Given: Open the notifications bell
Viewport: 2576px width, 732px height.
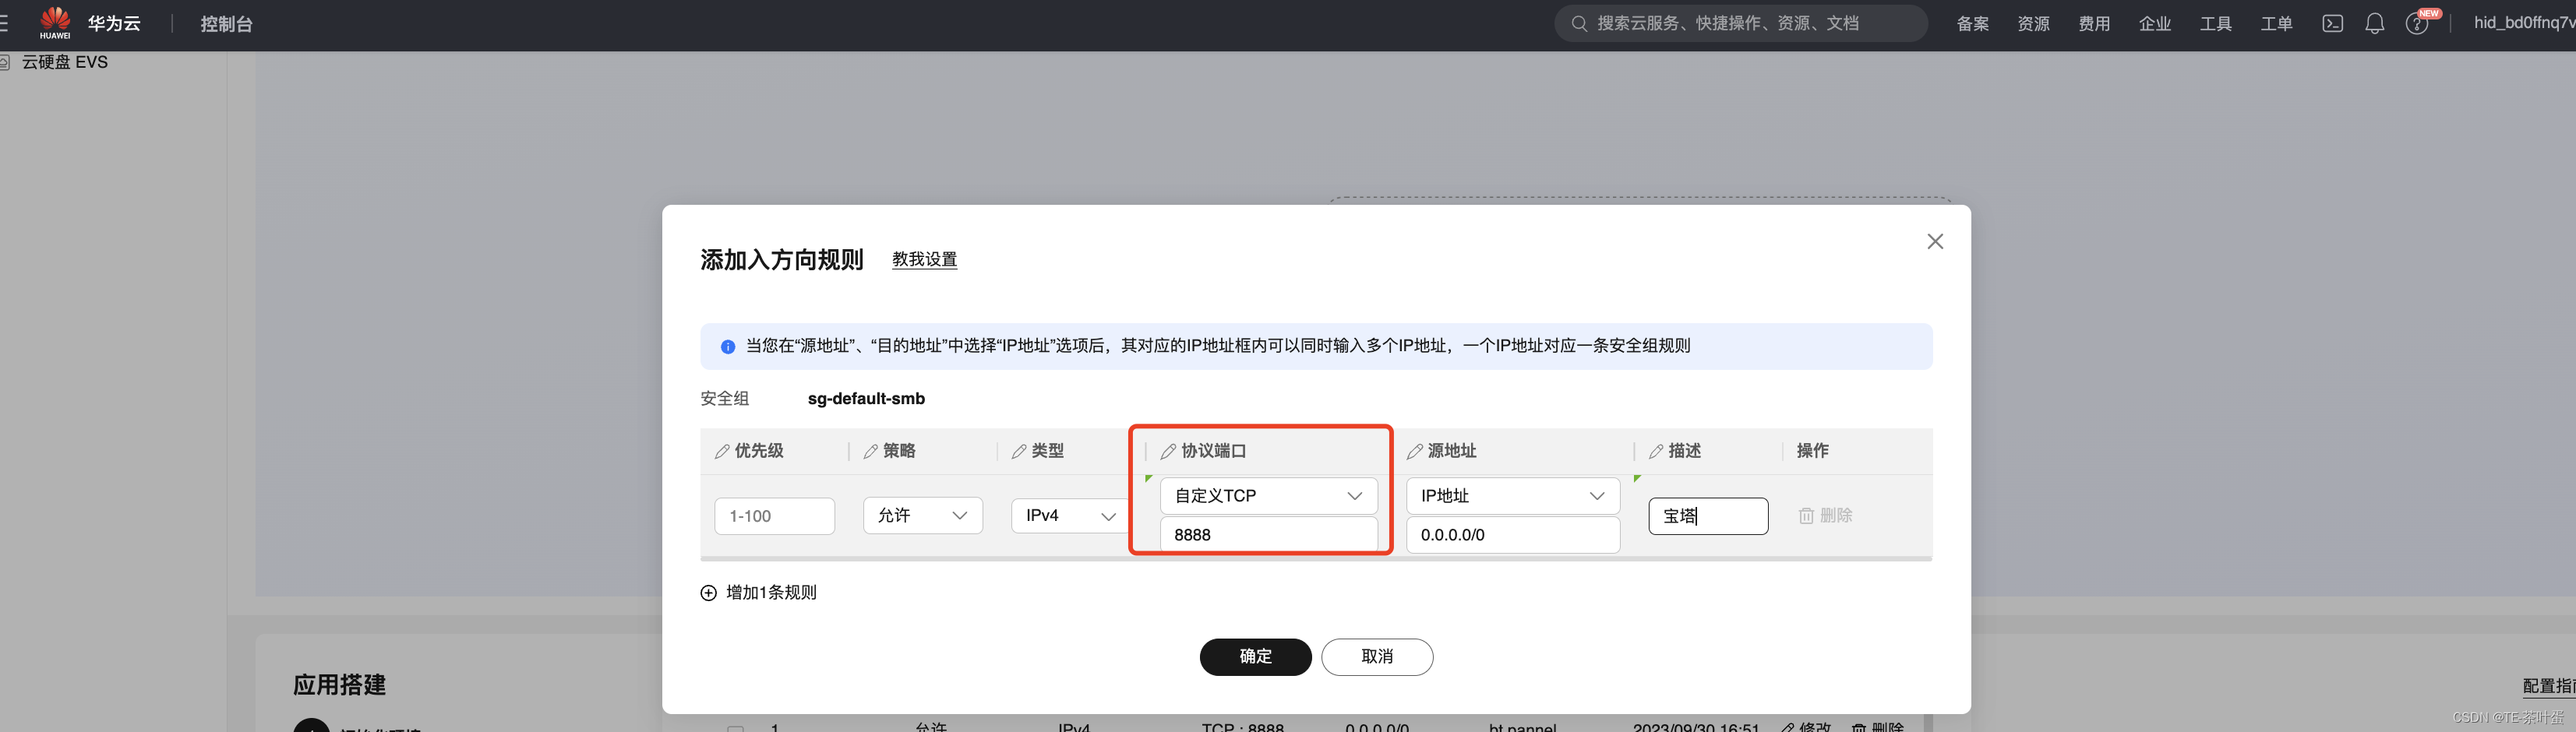Looking at the screenshot, I should tap(2374, 24).
